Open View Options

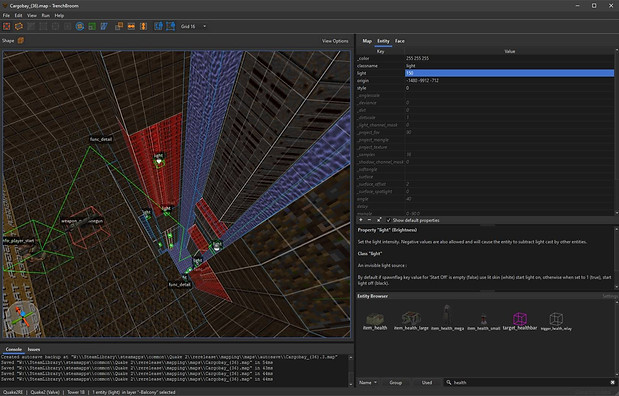[335, 41]
